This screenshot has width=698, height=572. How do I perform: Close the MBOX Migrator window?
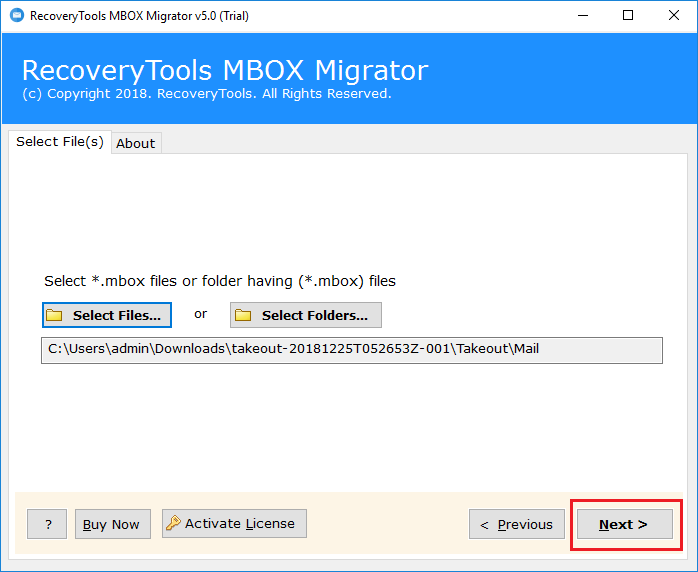click(674, 16)
